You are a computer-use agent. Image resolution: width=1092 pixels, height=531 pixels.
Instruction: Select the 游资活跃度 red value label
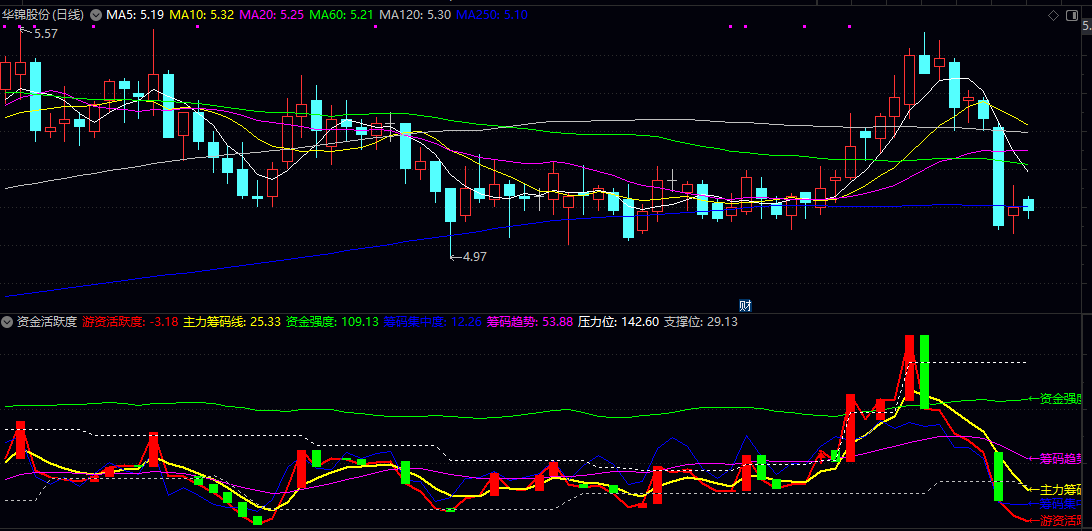point(130,322)
